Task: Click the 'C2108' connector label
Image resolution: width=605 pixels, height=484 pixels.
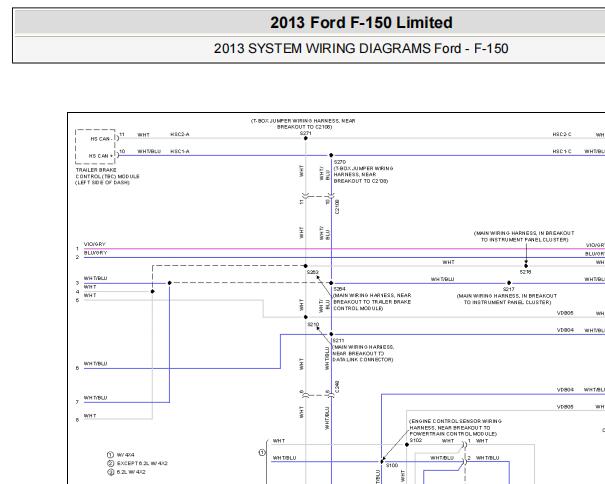Action: pyautogui.click(x=337, y=206)
